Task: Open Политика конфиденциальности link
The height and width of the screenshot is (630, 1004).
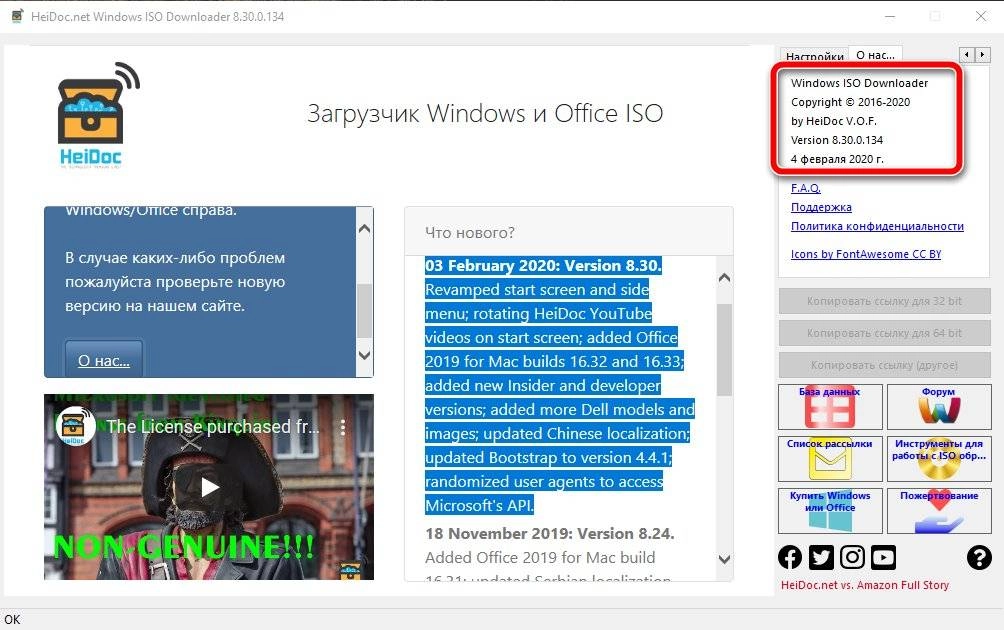Action: click(x=877, y=226)
